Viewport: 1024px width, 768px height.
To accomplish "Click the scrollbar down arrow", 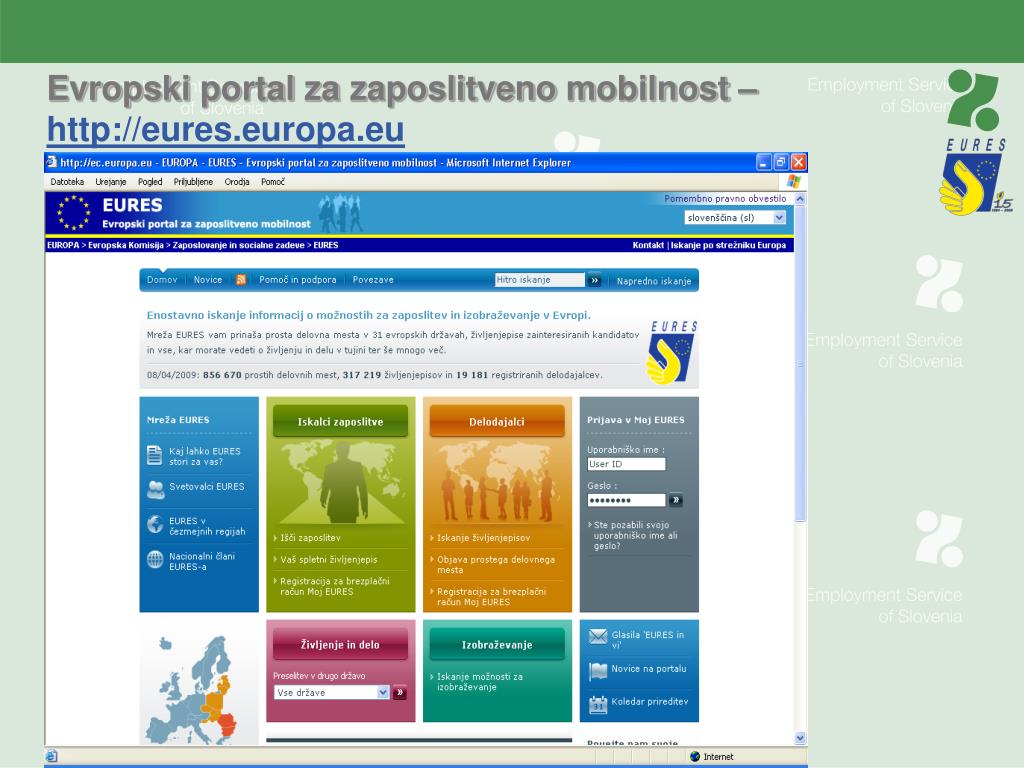I will pos(800,739).
